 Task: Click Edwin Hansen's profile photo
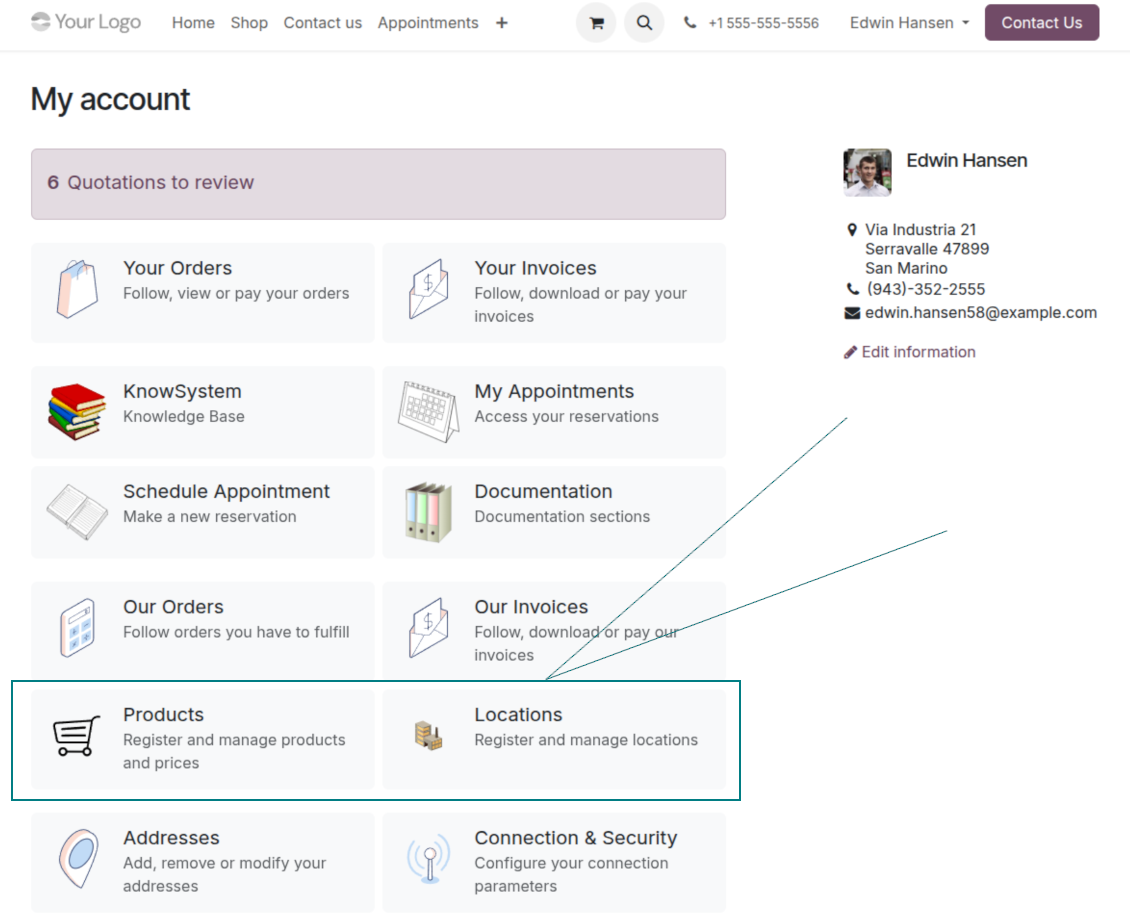click(x=867, y=173)
